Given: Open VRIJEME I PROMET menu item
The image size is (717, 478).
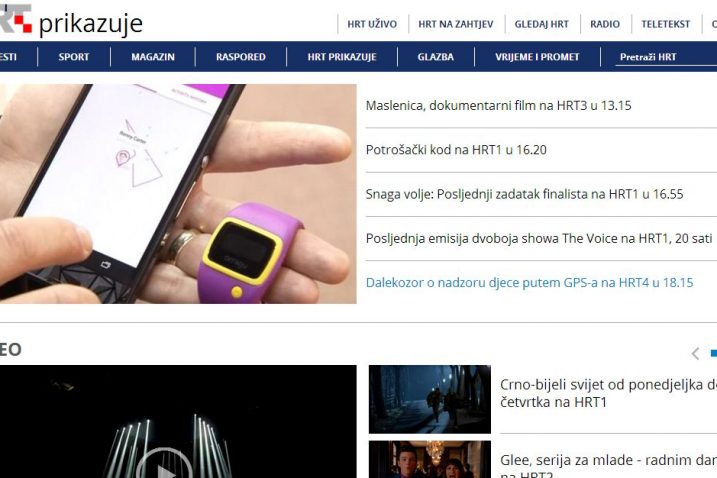Looking at the screenshot, I should [537, 57].
